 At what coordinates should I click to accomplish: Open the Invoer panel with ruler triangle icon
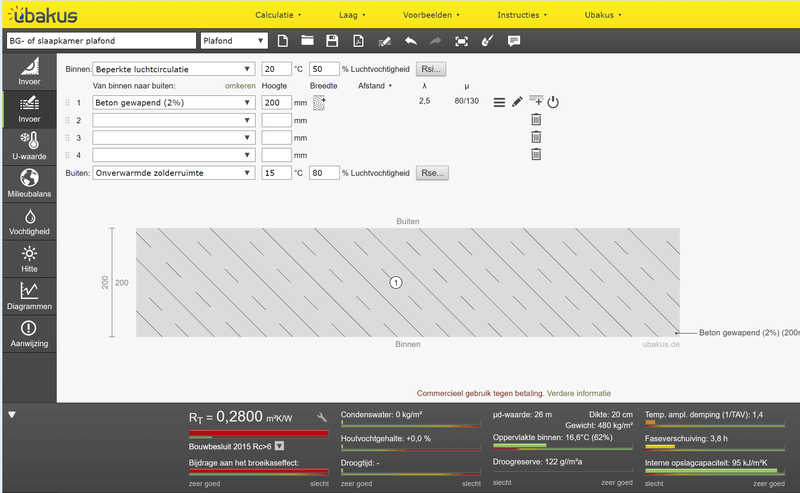click(29, 72)
